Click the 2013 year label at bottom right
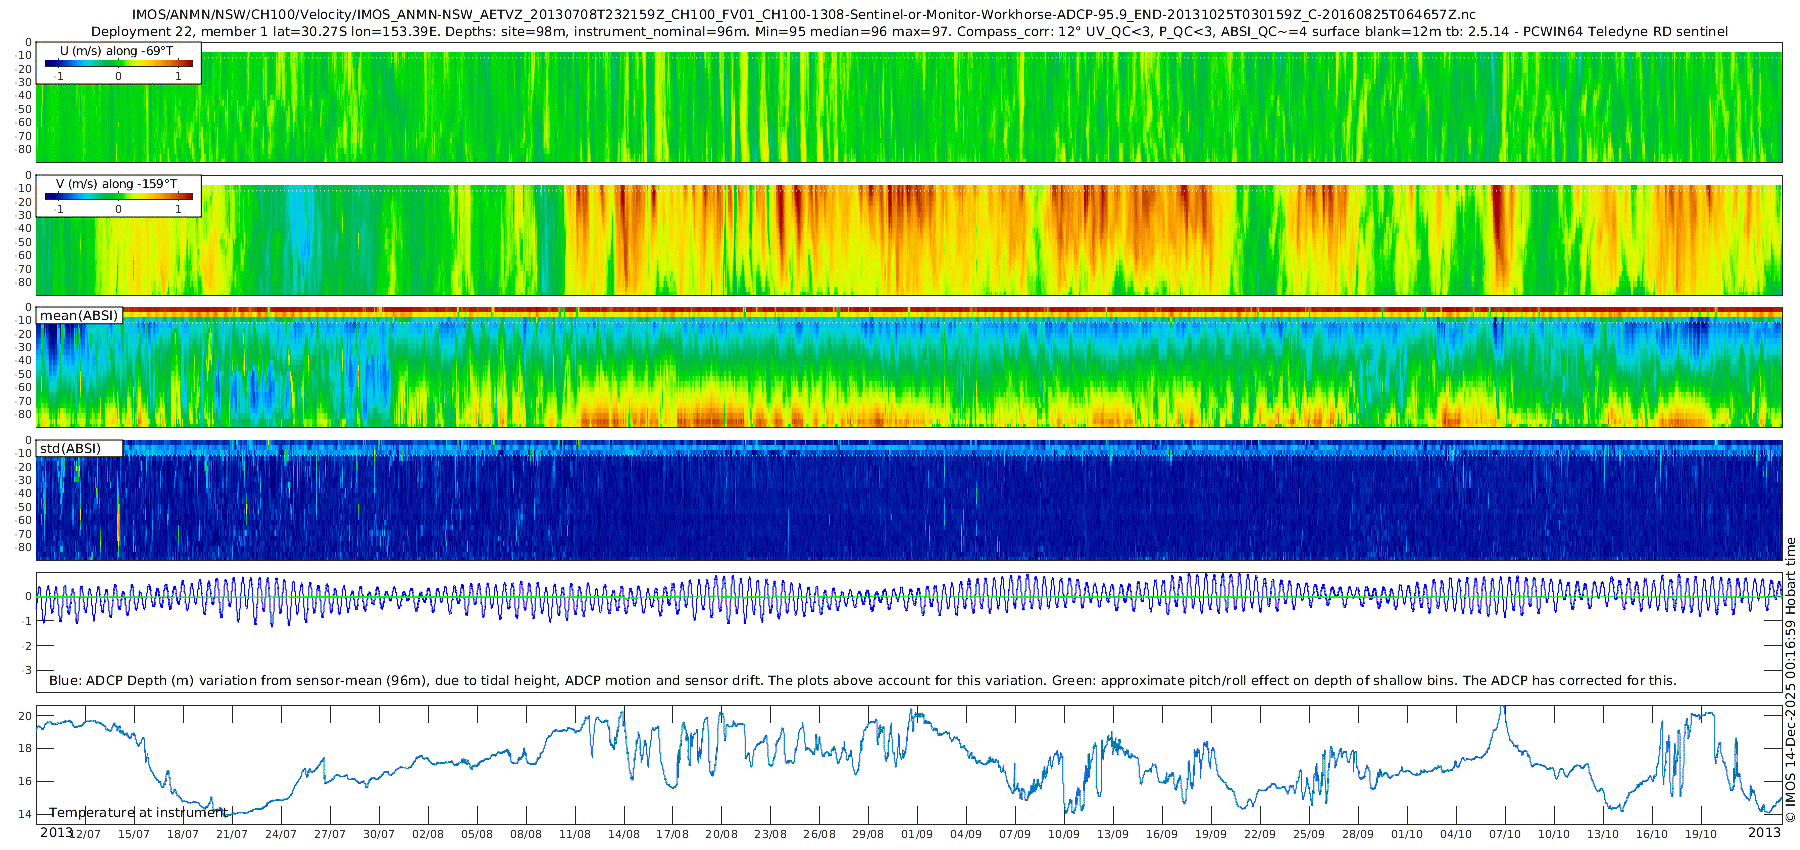This screenshot has height=850, width=1800. click(1764, 832)
